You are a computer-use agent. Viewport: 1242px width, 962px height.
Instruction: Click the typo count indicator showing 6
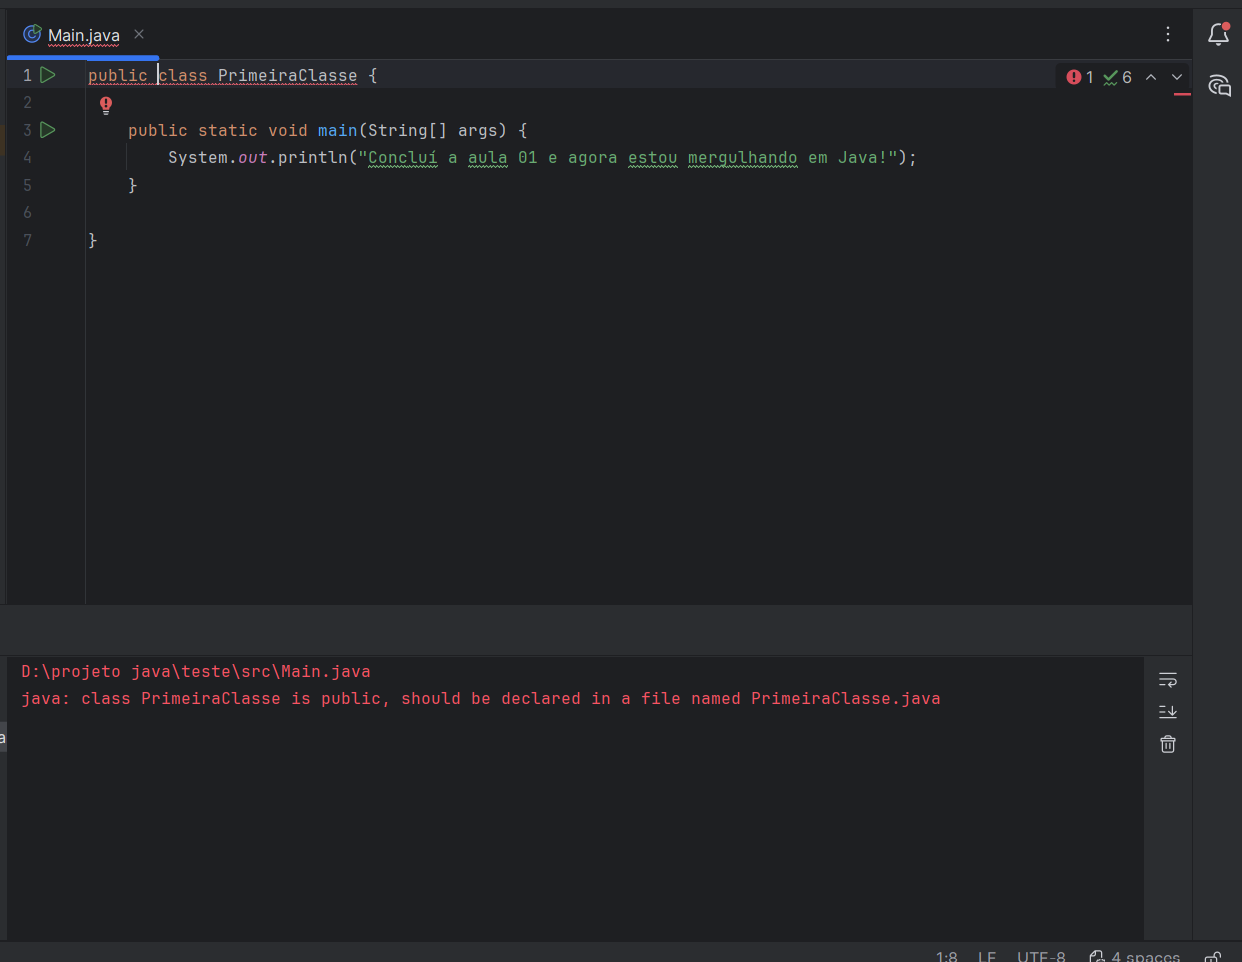pos(1117,77)
